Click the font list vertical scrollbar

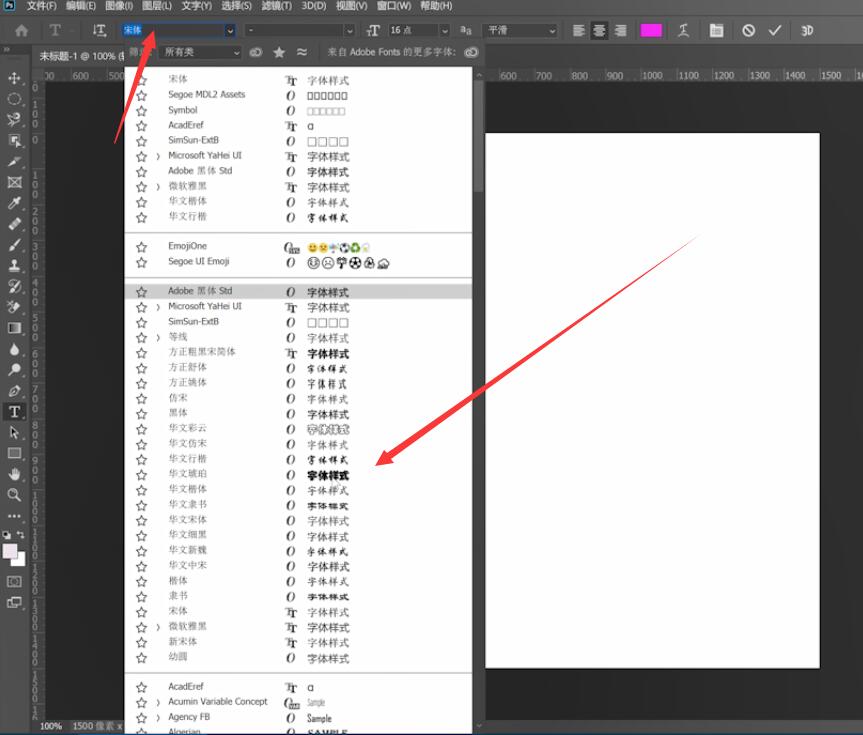point(478,135)
